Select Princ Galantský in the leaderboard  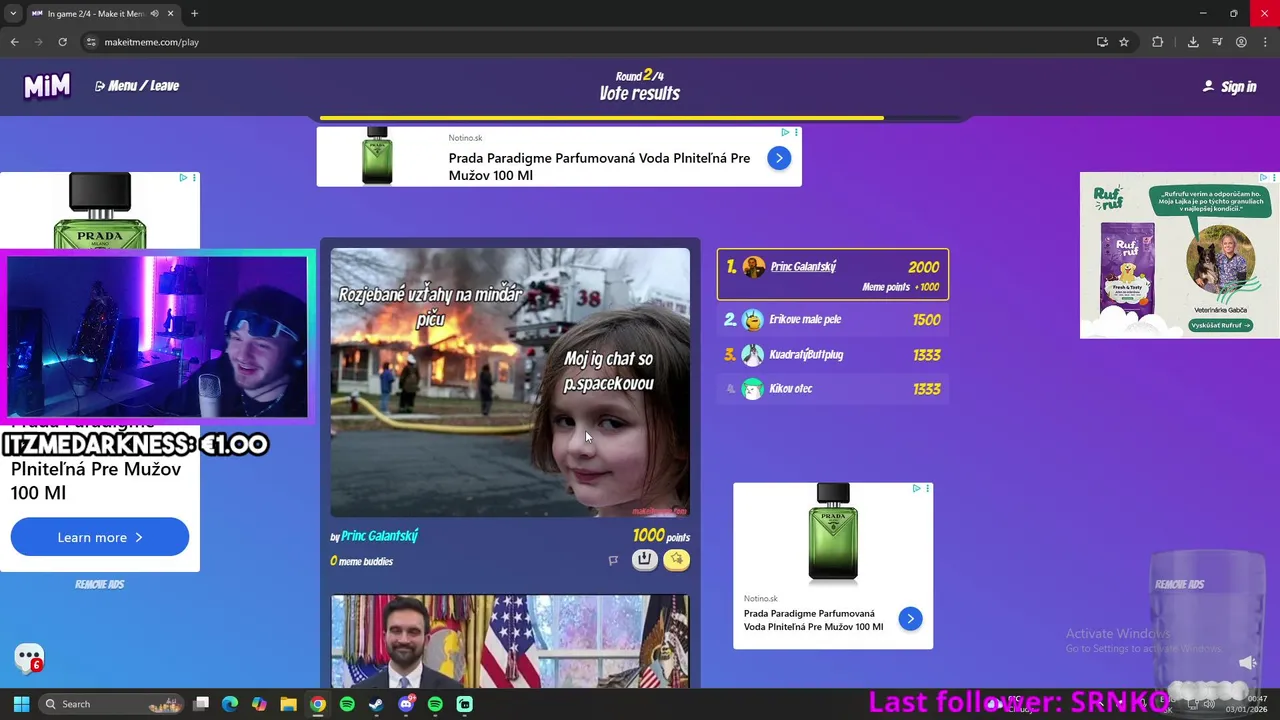click(x=832, y=275)
